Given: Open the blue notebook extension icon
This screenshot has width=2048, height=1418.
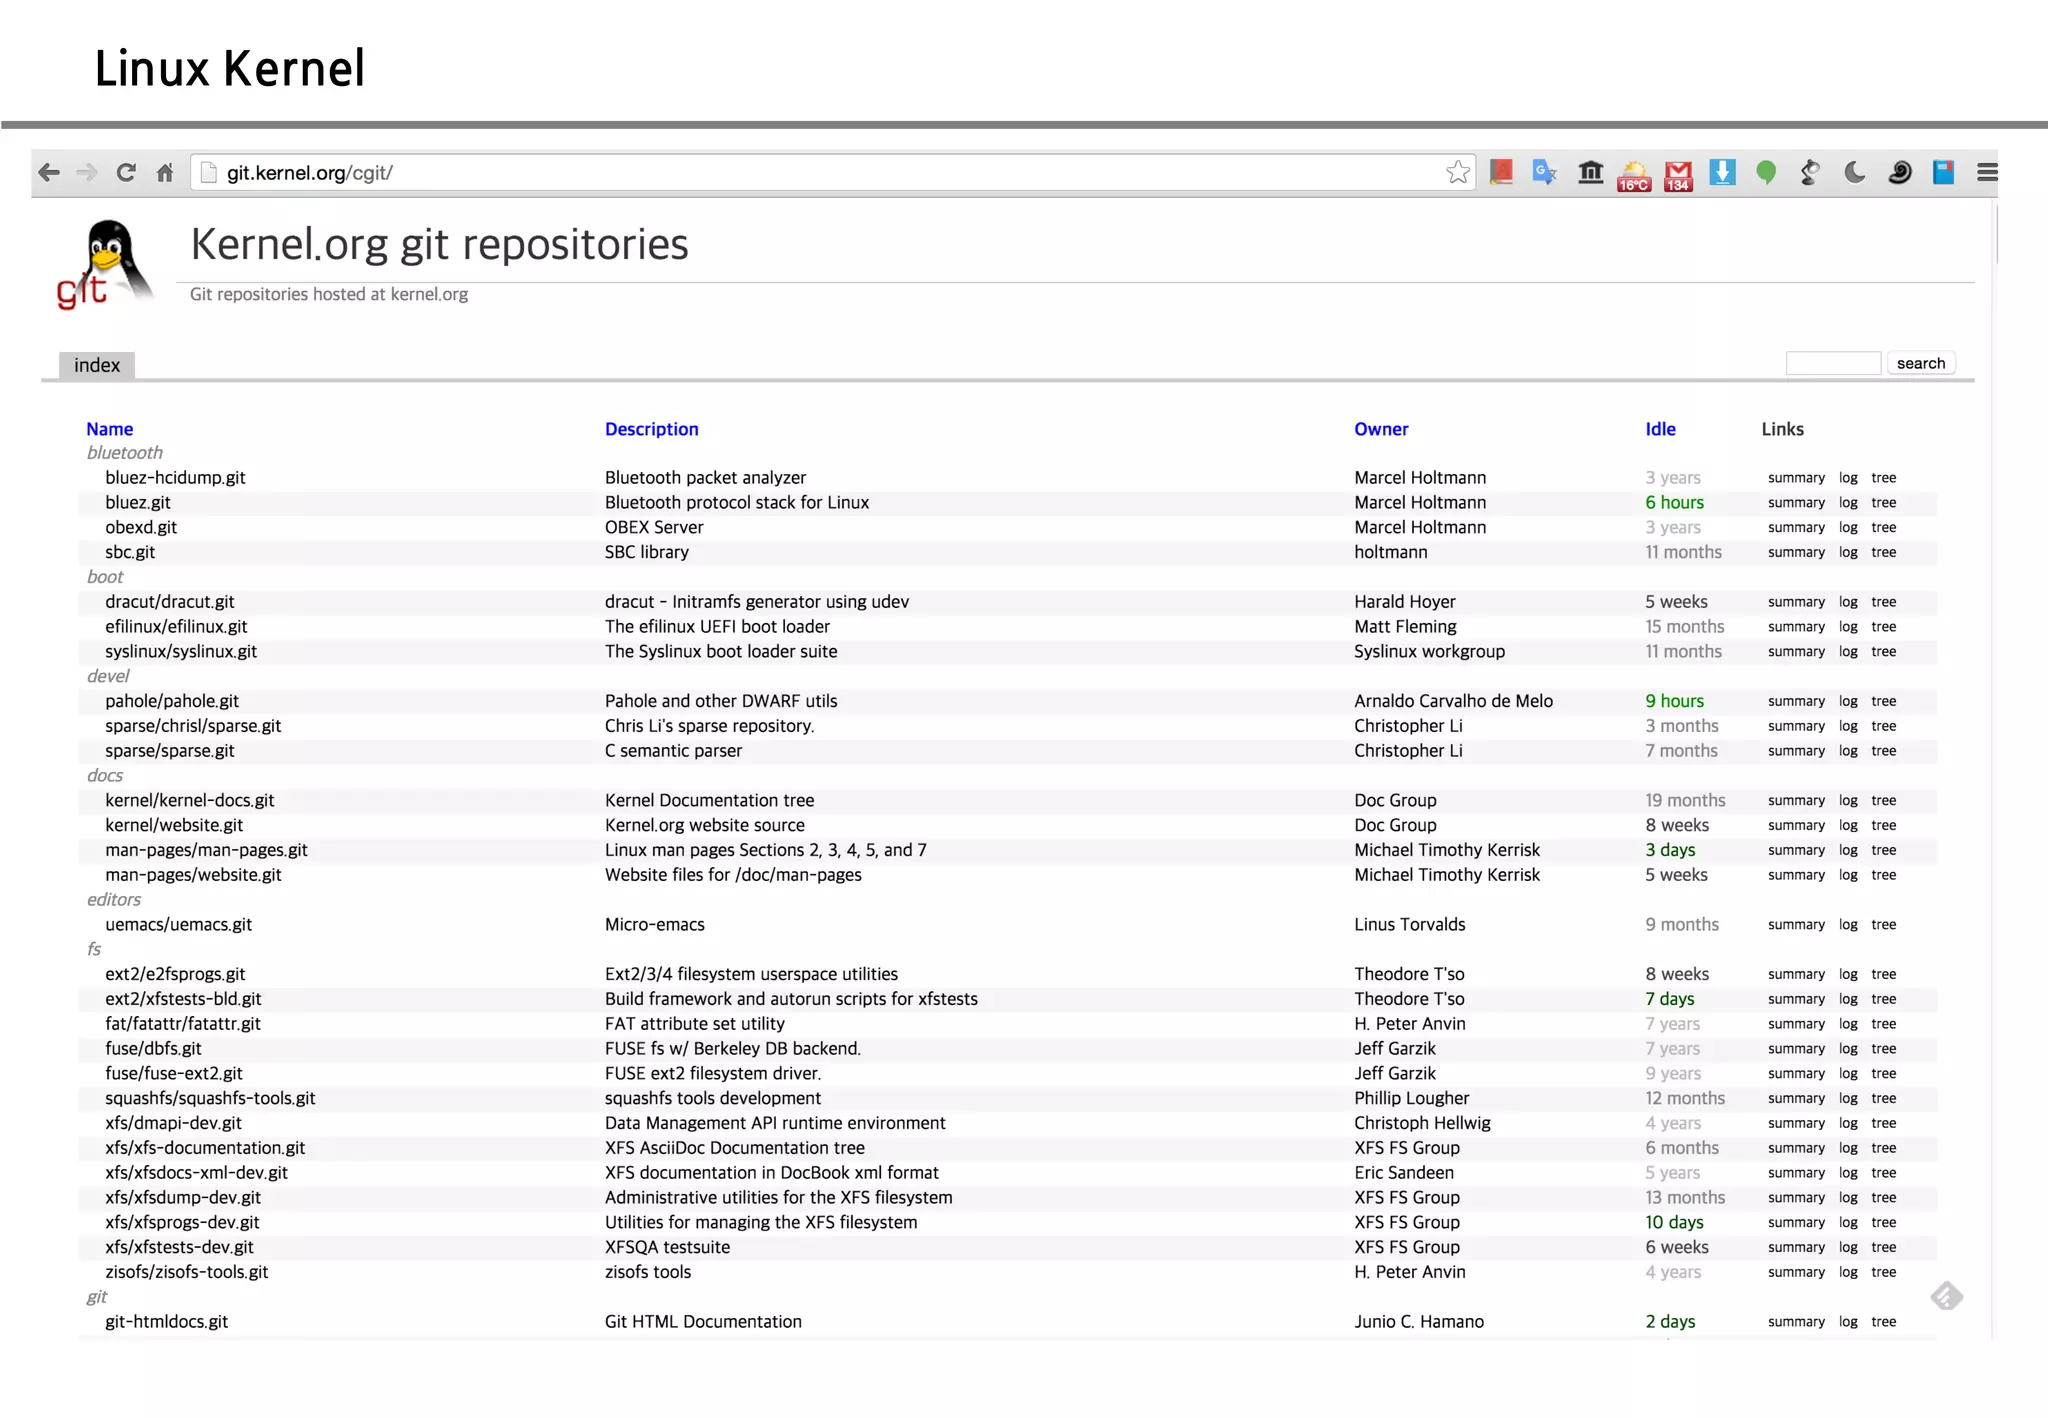Looking at the screenshot, I should coord(1943,172).
